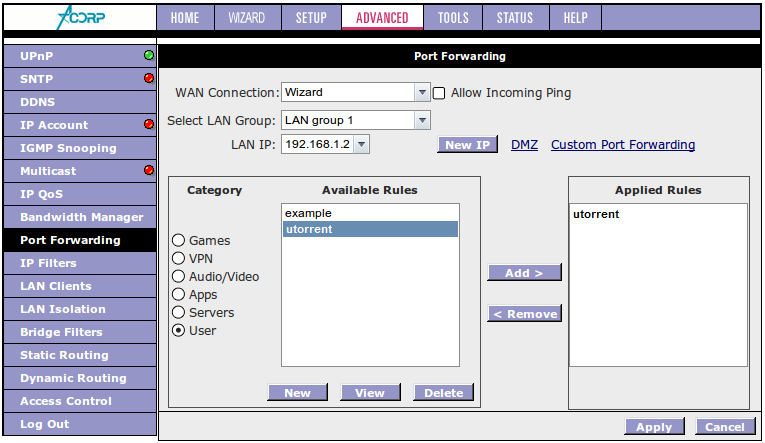Open IP QoS in the sidebar
The image size is (765, 443).
80,194
